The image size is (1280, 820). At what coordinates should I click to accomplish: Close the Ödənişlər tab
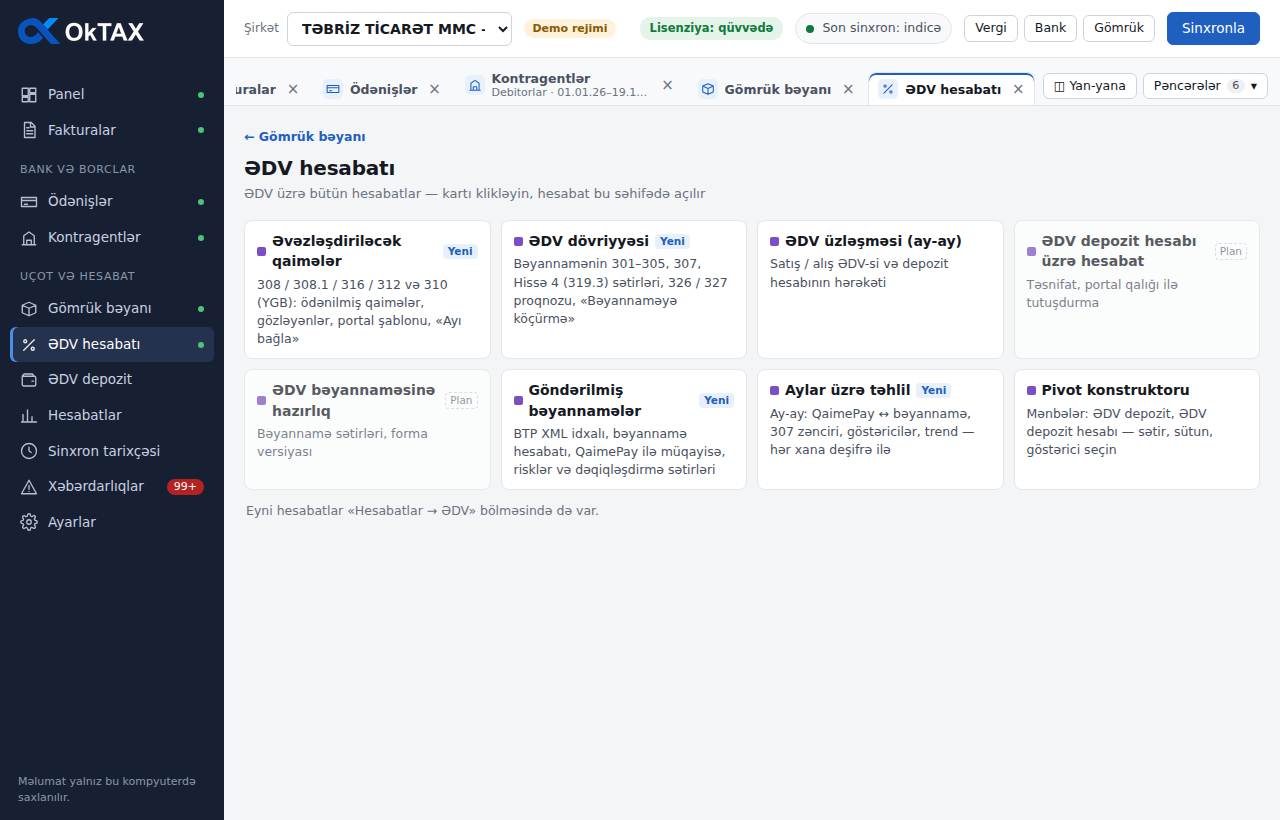(x=434, y=89)
